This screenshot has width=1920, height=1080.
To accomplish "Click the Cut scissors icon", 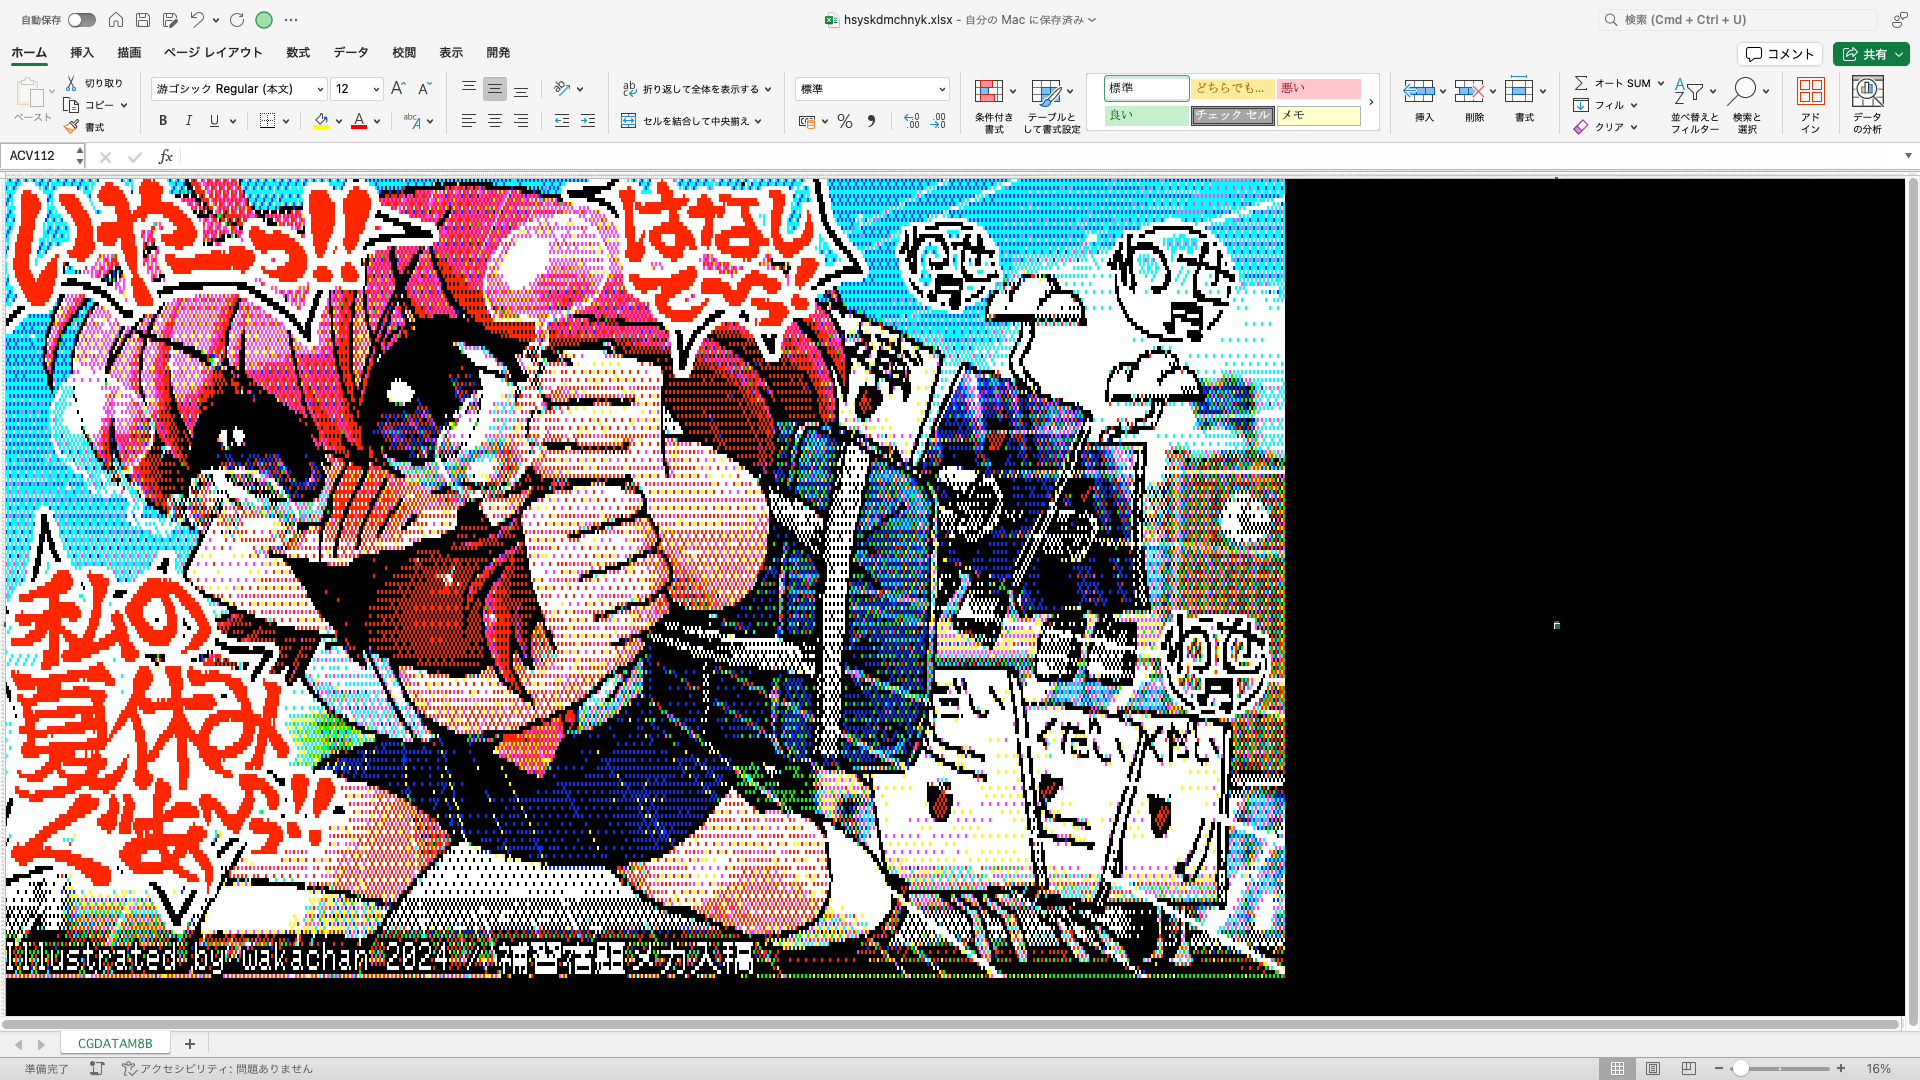I will coord(71,83).
